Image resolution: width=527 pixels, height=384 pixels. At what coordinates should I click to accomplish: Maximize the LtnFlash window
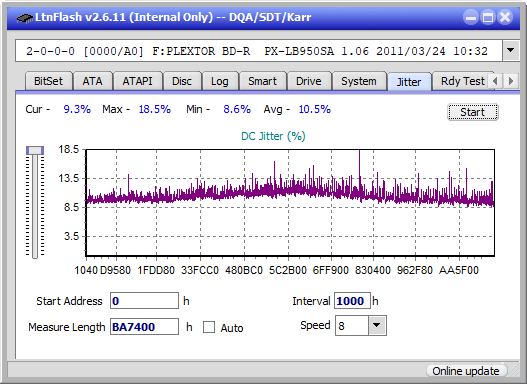pos(488,17)
